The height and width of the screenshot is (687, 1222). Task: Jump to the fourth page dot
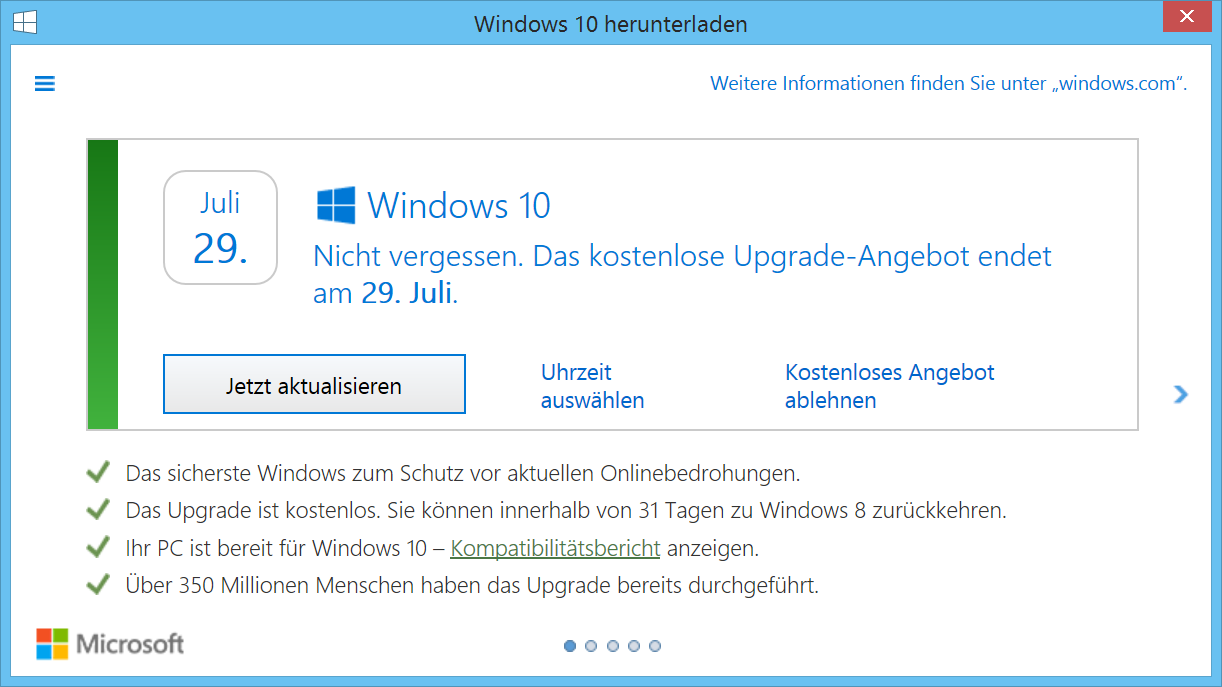[x=633, y=646]
